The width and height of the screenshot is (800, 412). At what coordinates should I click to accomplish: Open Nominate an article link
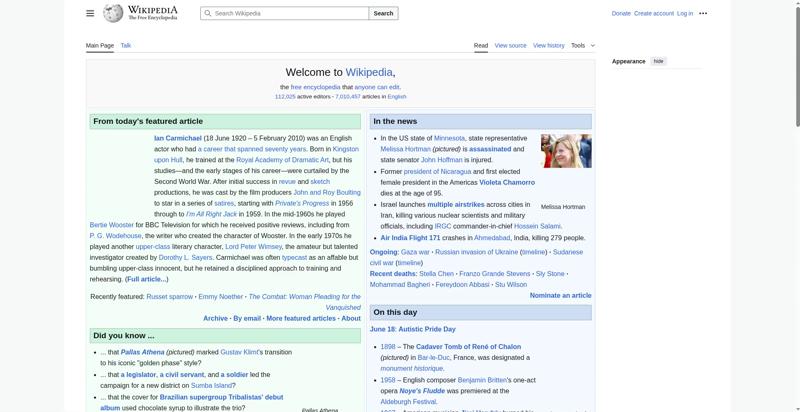point(560,296)
